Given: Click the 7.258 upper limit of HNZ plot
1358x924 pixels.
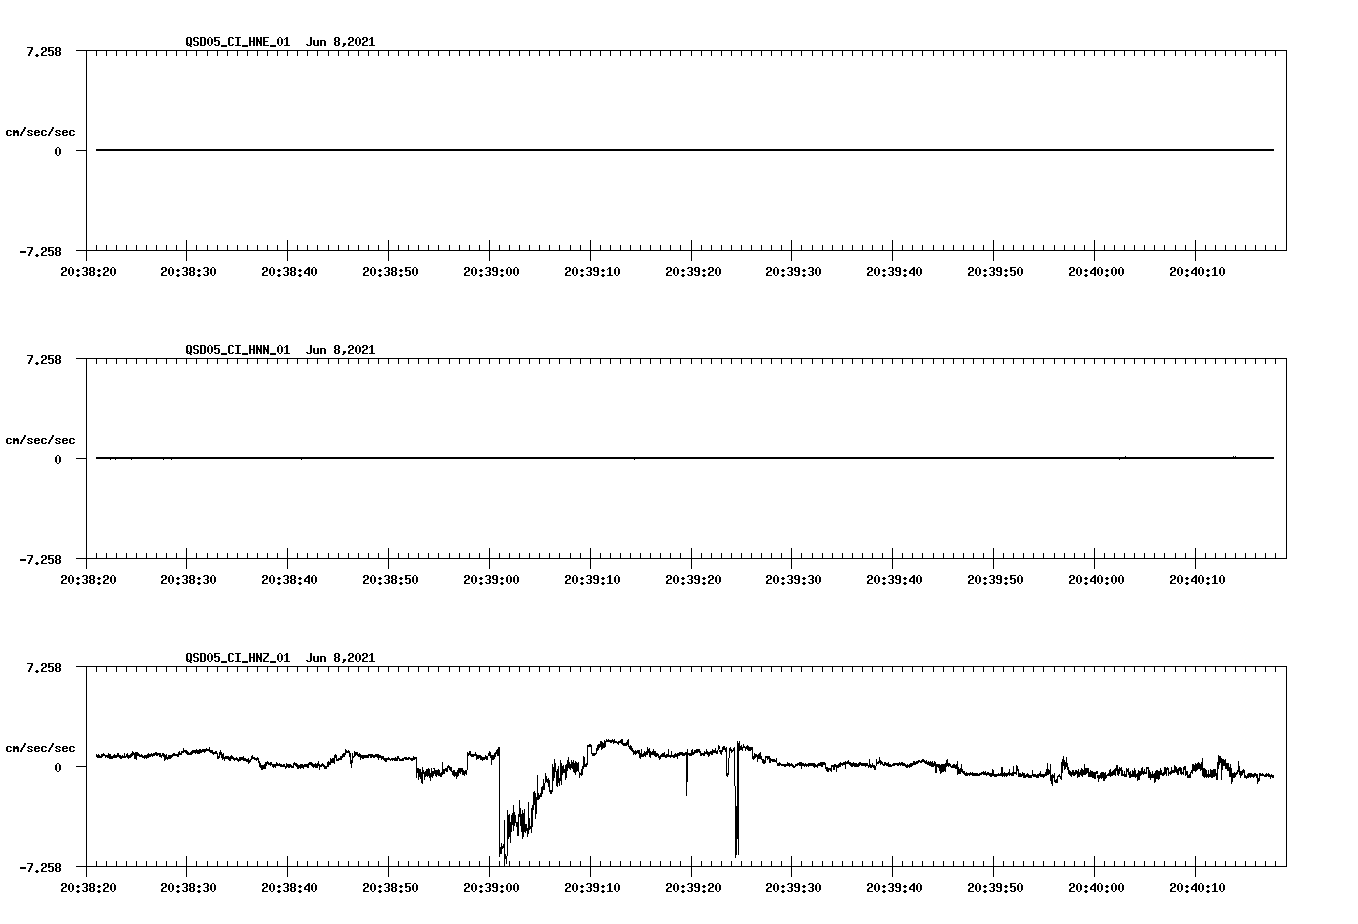Looking at the screenshot, I should pyautogui.click(x=44, y=667).
